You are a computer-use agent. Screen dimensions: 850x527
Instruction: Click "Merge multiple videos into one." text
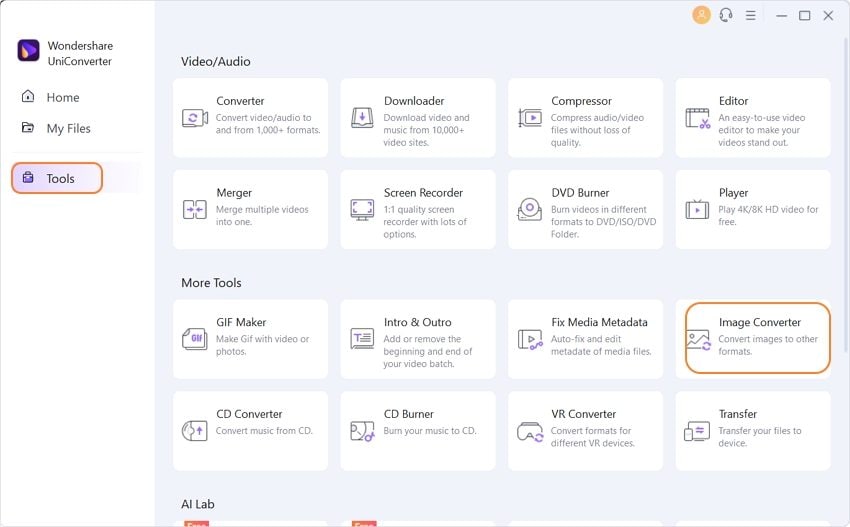[262, 216]
